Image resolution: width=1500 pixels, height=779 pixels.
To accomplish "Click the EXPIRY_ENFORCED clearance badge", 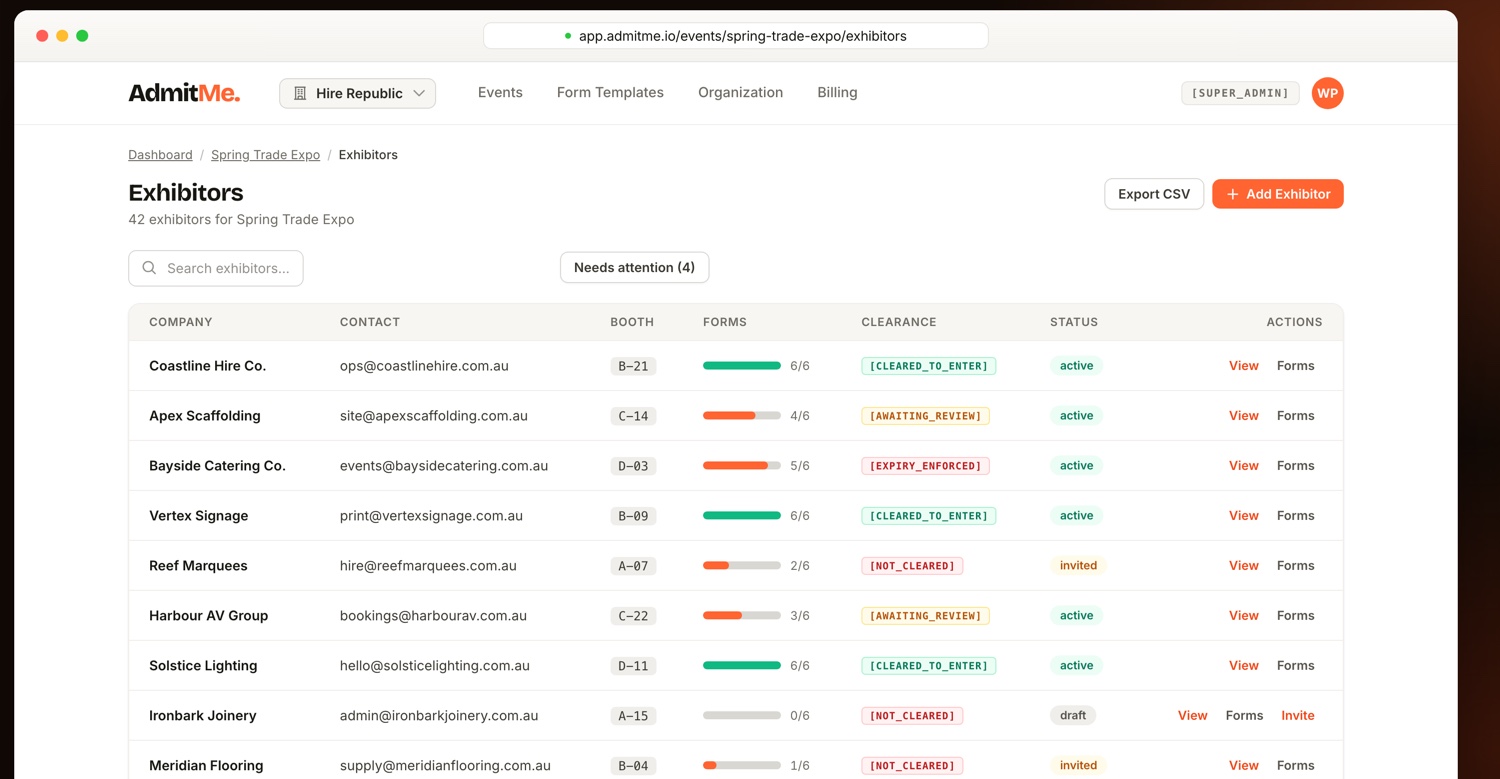I will (x=925, y=466).
